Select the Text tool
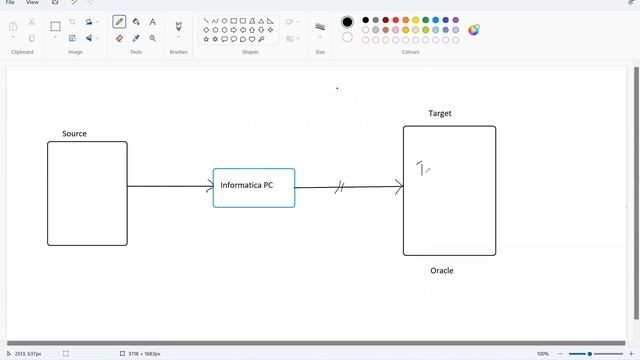Image resolution: width=640 pixels, height=360 pixels. (152, 22)
